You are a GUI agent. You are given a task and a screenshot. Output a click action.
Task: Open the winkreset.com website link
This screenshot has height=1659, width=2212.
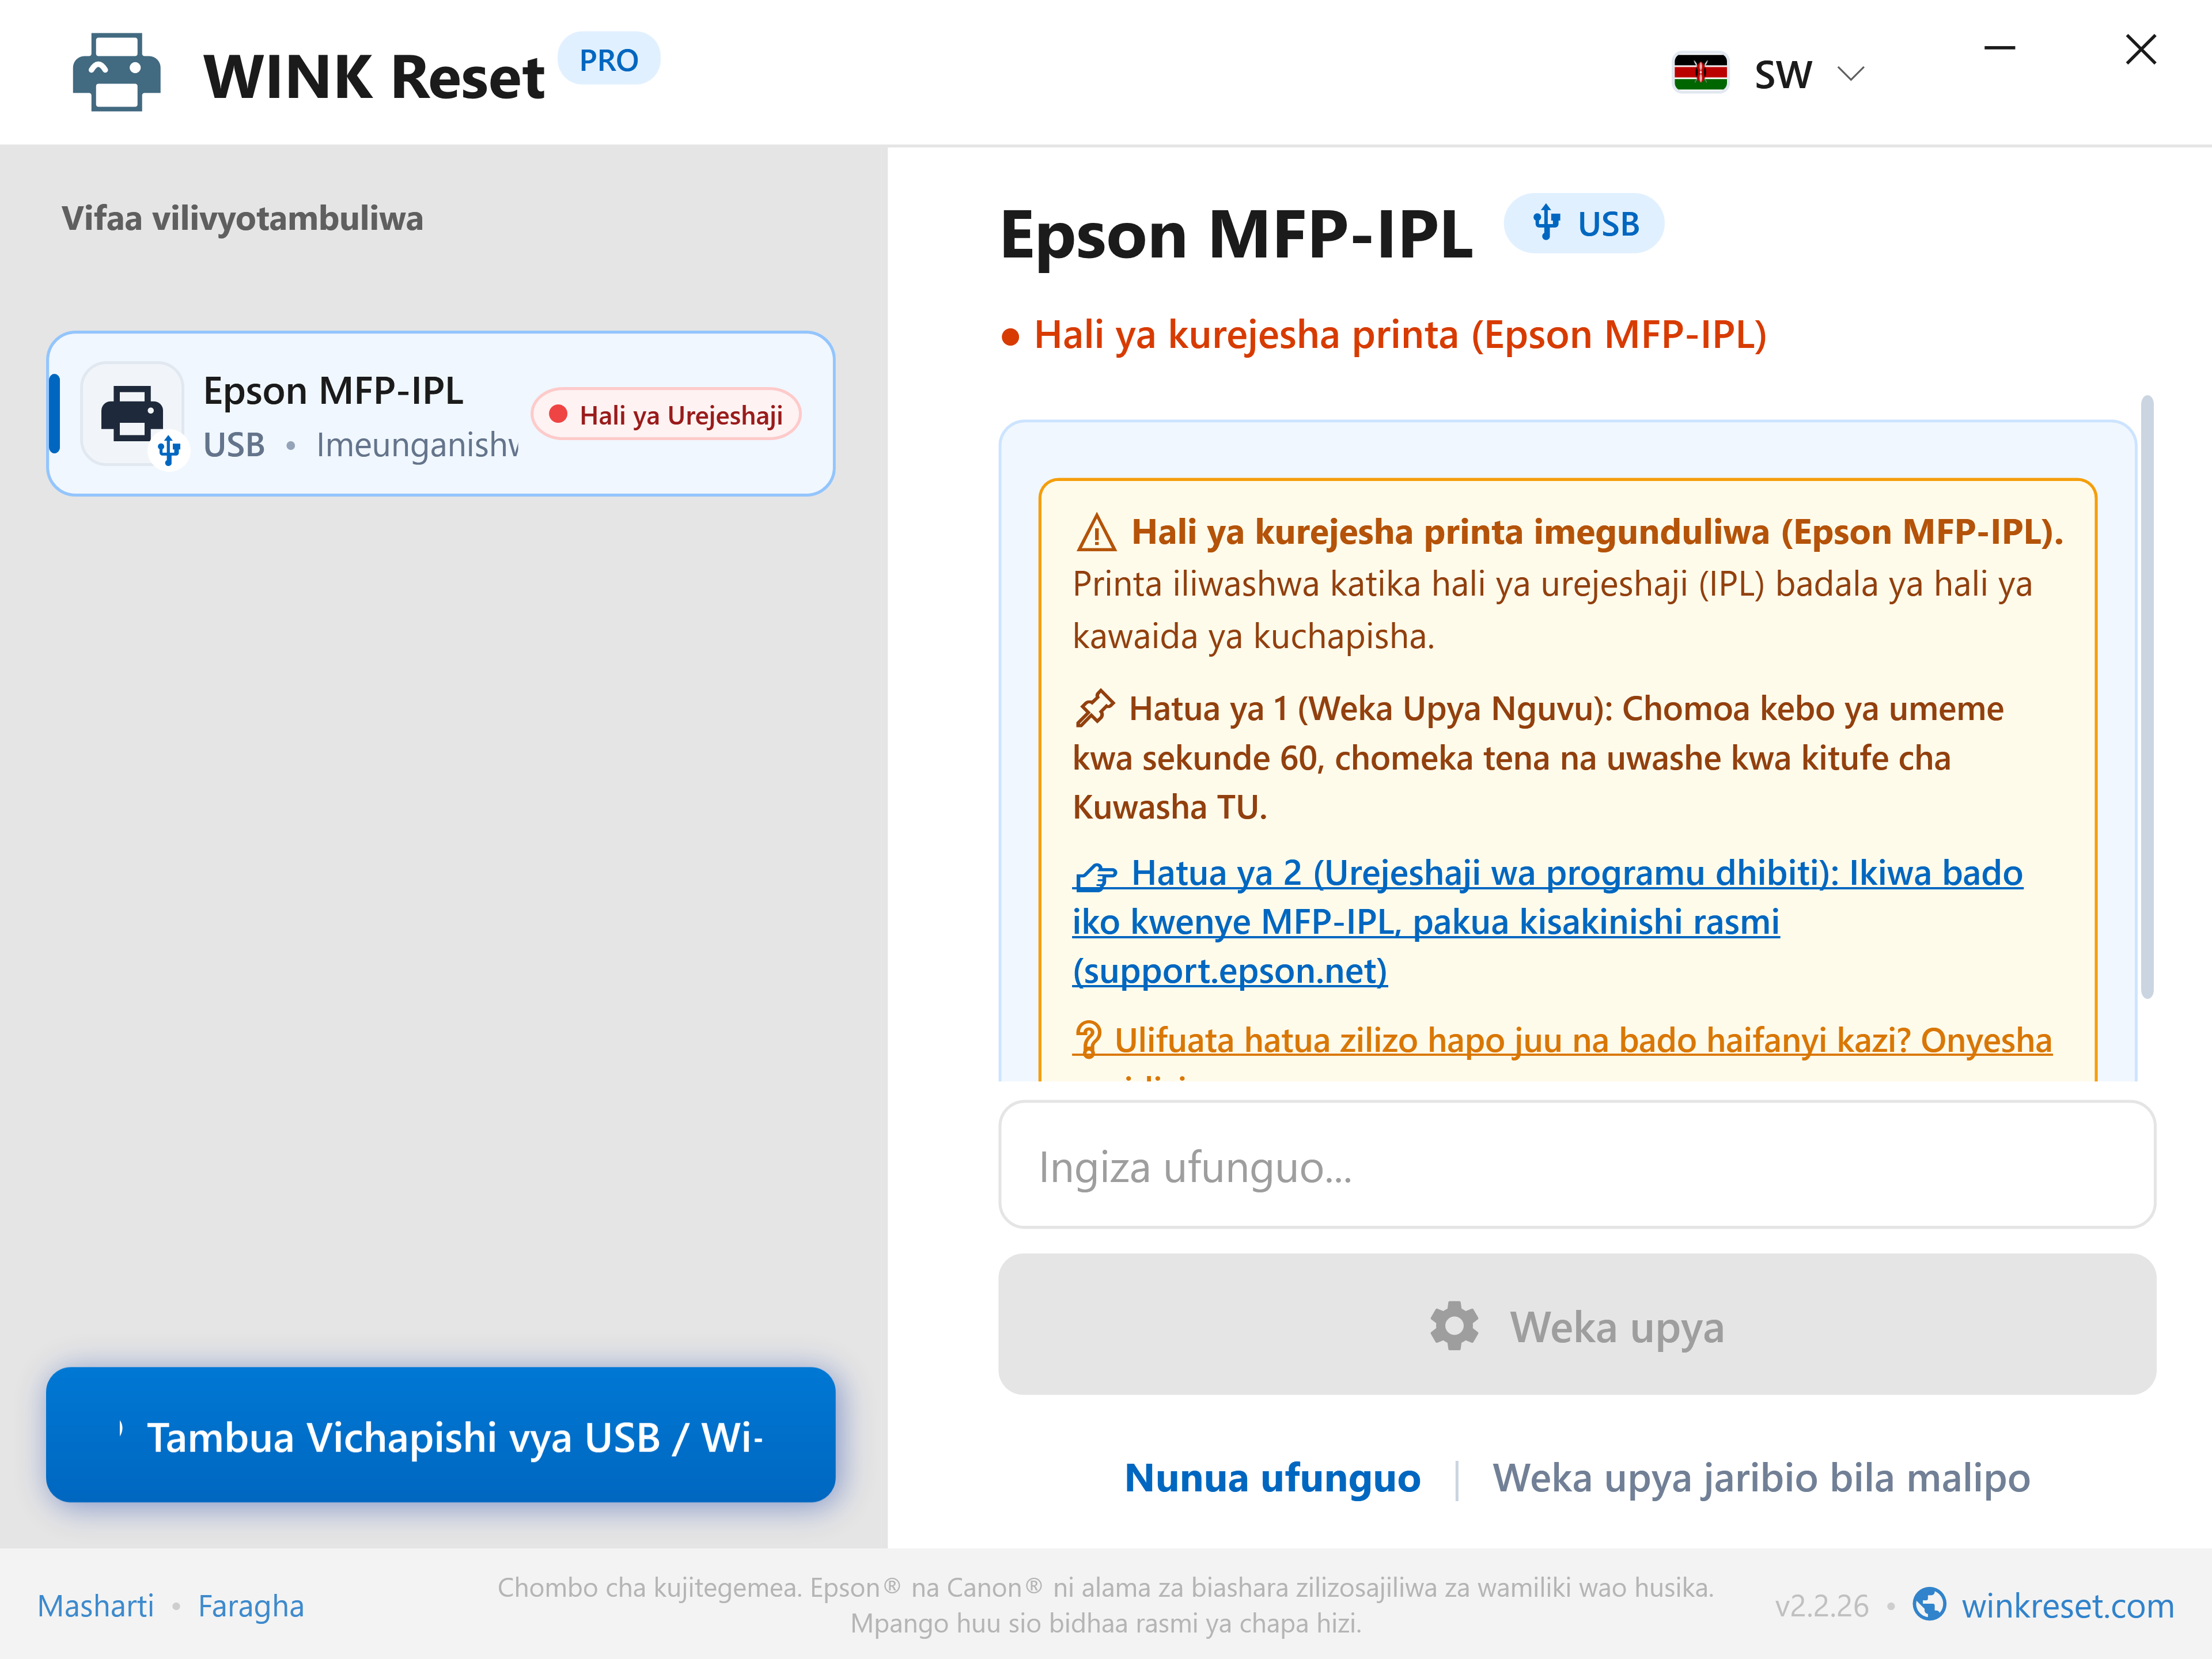(x=2067, y=1606)
